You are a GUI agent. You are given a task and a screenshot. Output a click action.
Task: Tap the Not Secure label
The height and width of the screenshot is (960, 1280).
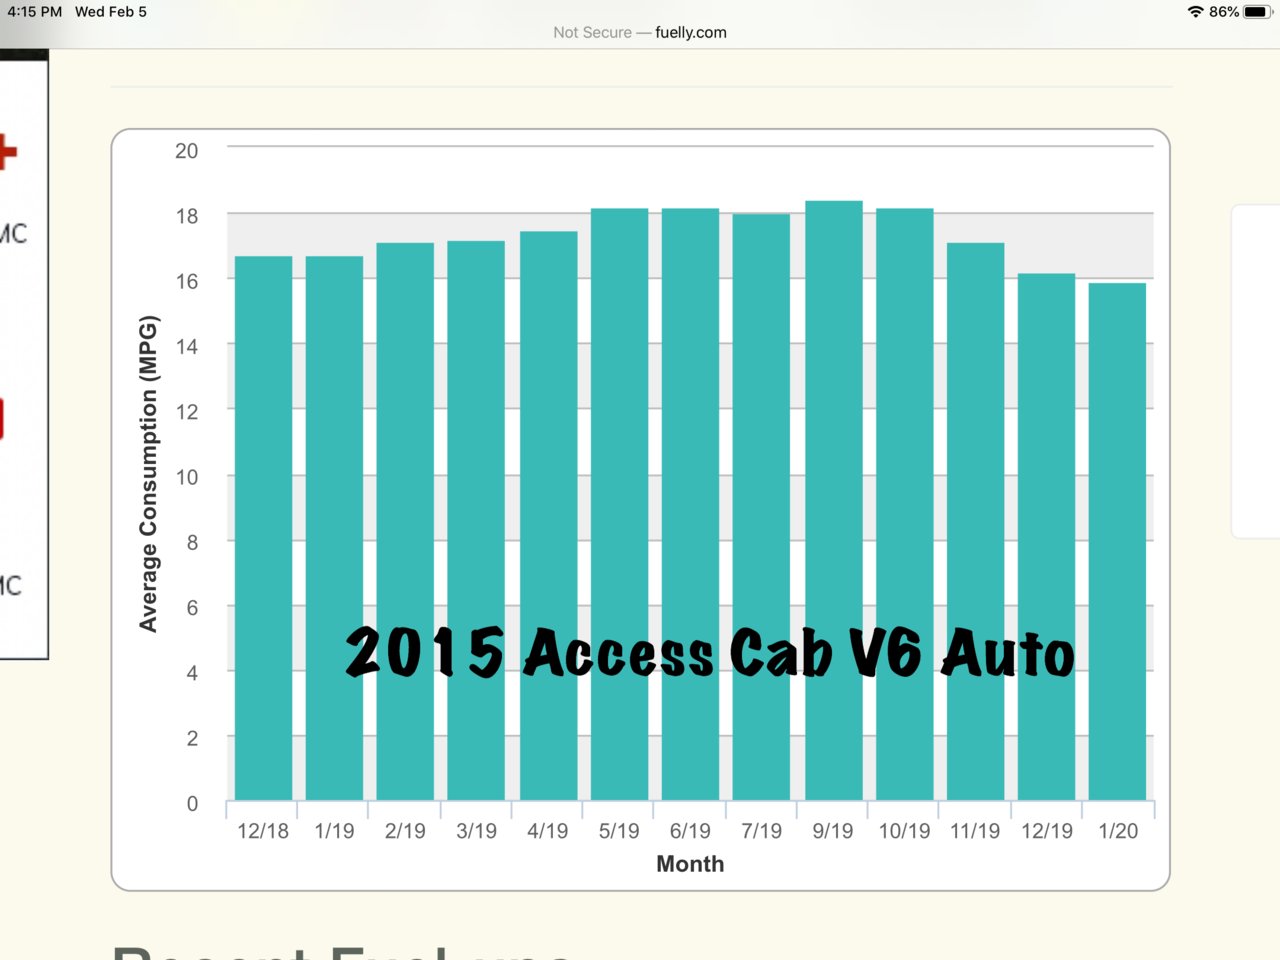click(592, 32)
